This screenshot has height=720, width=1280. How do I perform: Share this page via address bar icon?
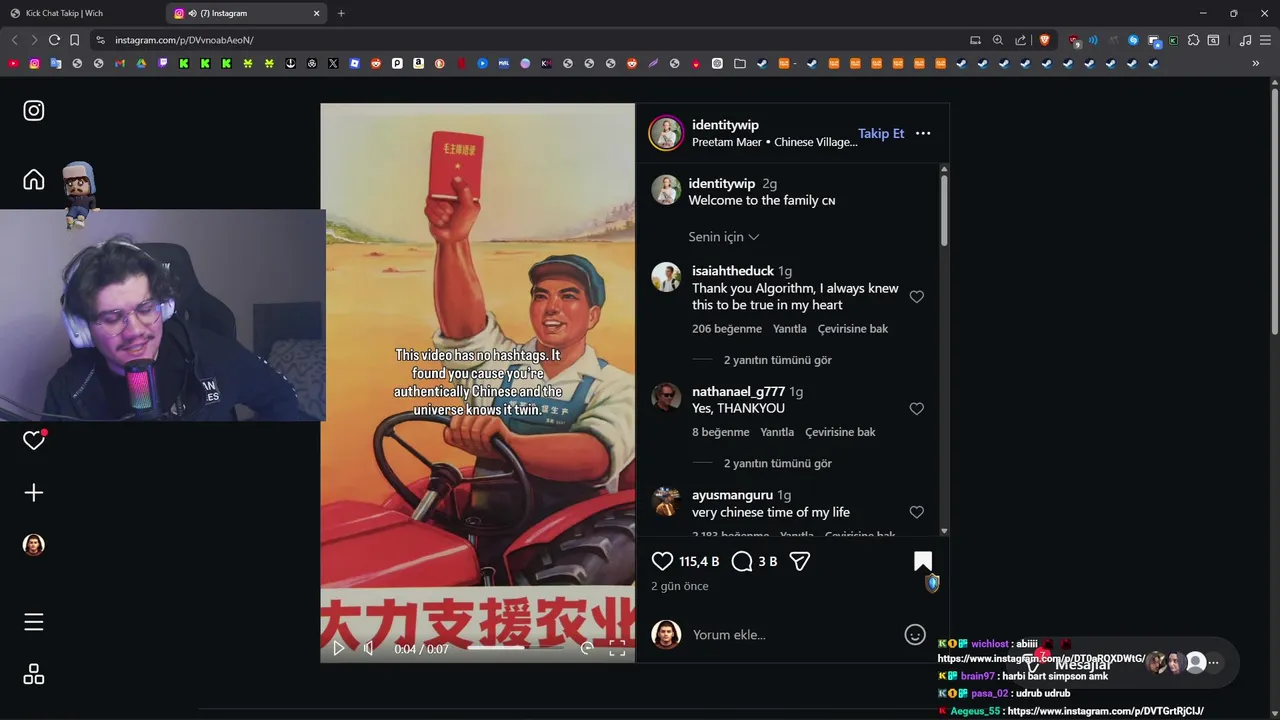(1020, 40)
